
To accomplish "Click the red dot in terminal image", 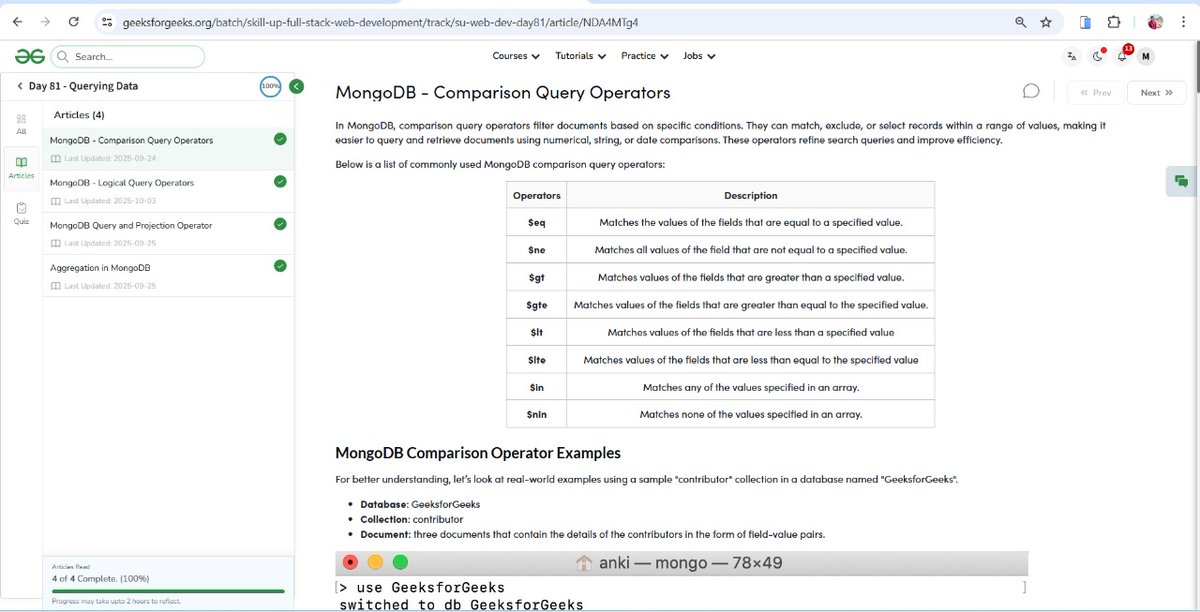I will click(x=350, y=562).
